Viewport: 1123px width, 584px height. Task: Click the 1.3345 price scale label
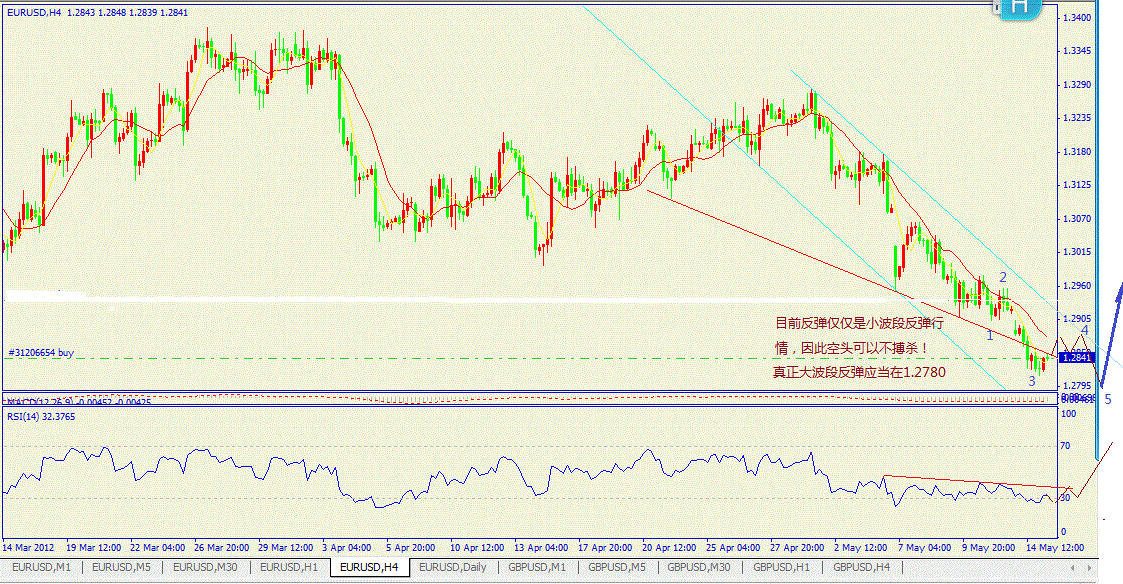[1078, 51]
